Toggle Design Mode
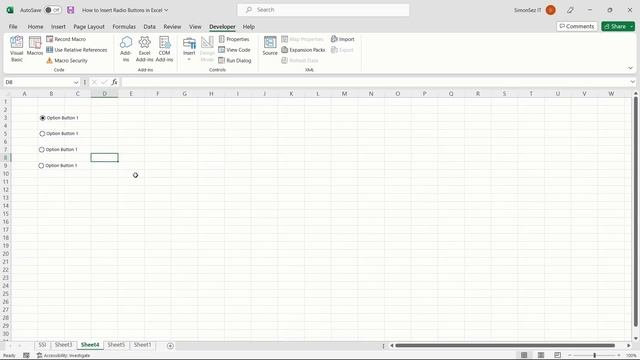 pos(207,49)
